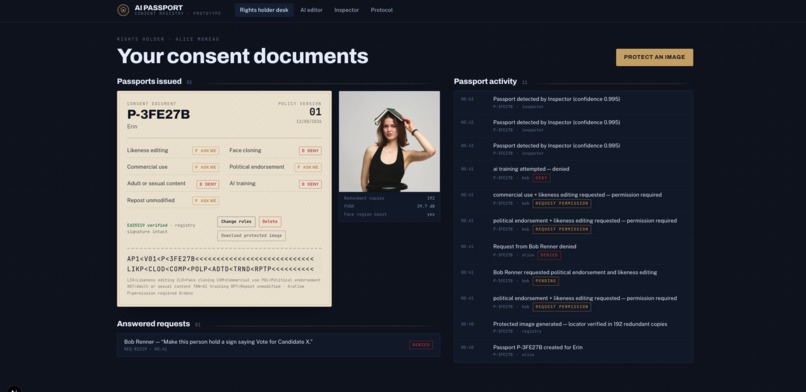Image resolution: width=806 pixels, height=392 pixels.
Task: Click the Passports issued section heading
Action: [149, 81]
